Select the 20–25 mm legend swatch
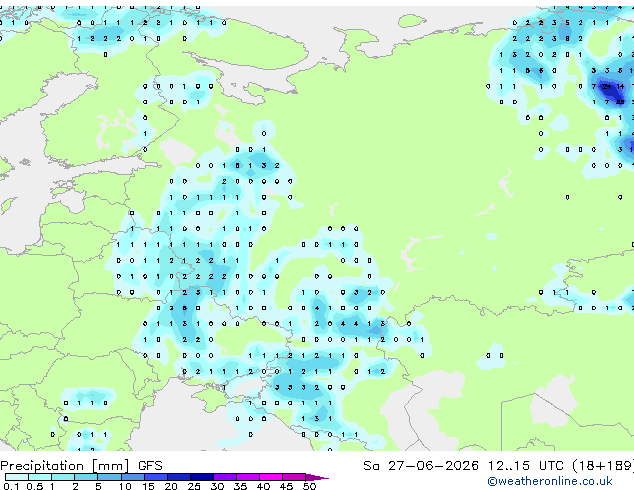 point(178,477)
